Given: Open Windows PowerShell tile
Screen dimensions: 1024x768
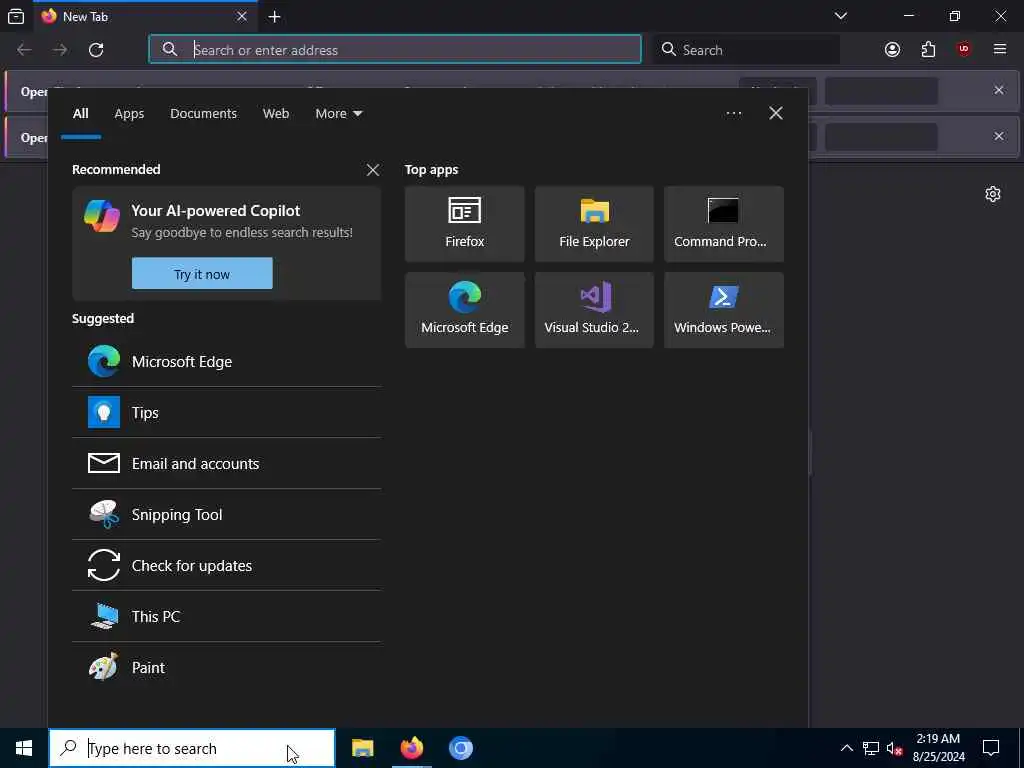Looking at the screenshot, I should coord(724,310).
